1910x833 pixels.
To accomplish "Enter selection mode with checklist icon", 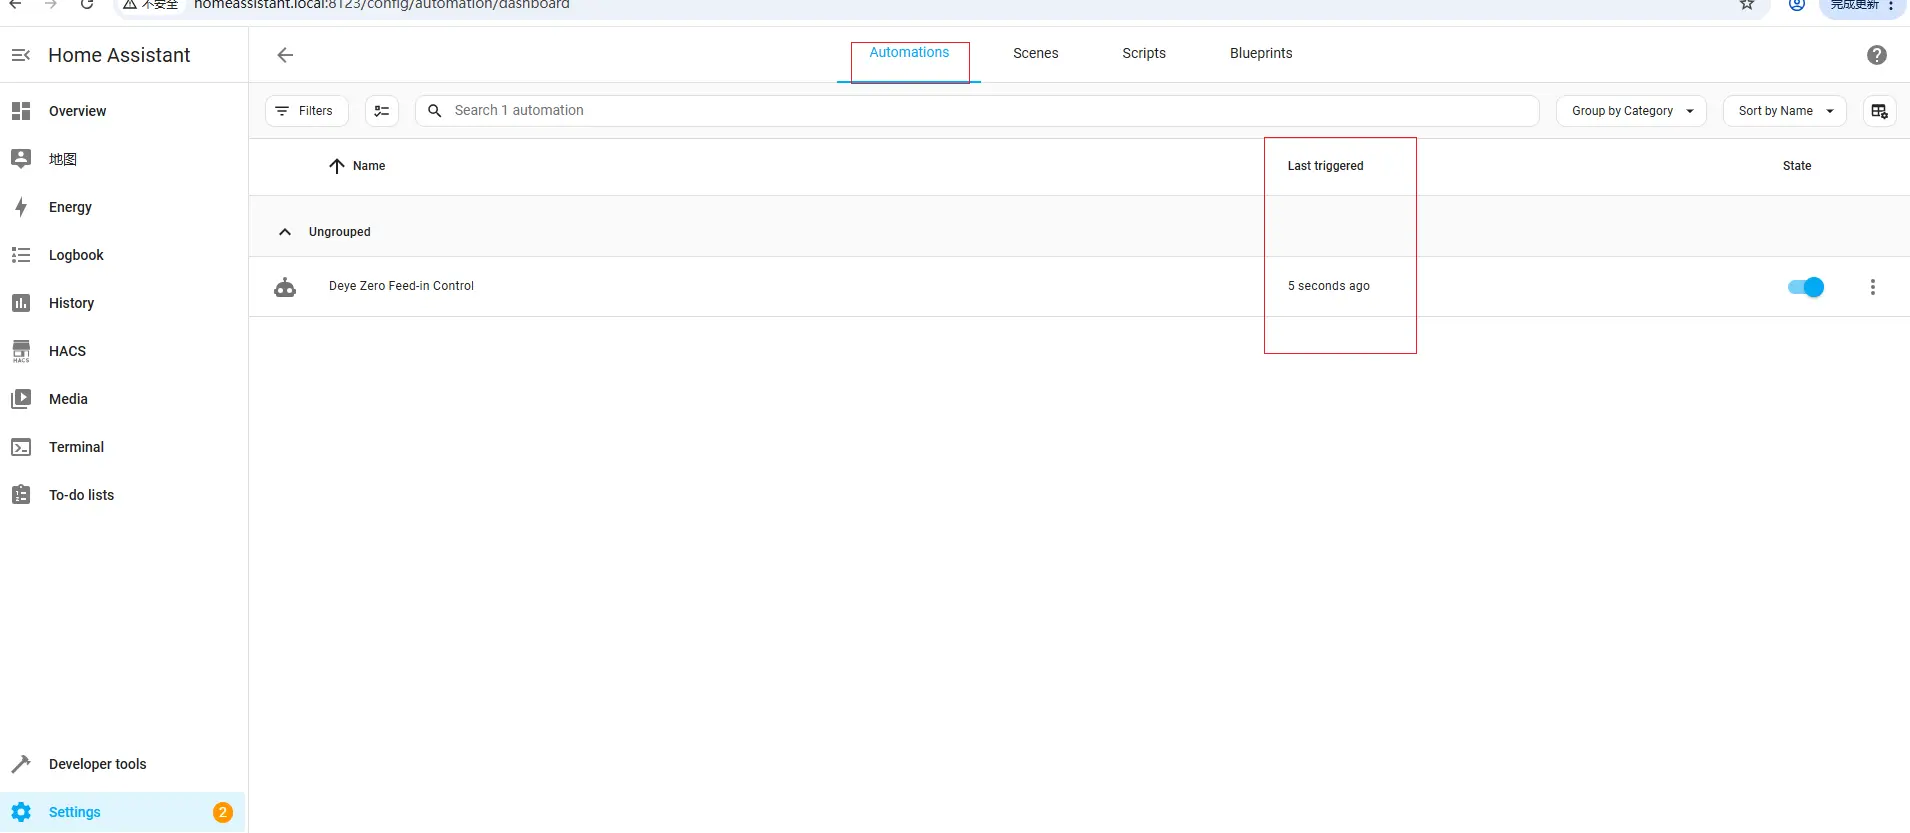I will pos(382,111).
